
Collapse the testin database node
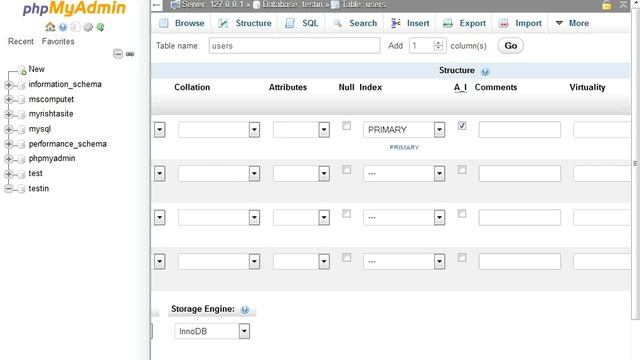(8, 189)
